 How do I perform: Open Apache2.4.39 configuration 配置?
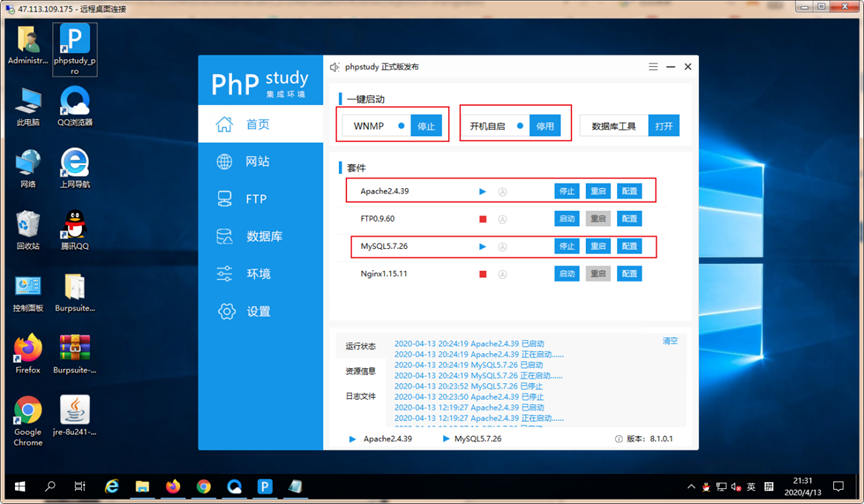629,191
